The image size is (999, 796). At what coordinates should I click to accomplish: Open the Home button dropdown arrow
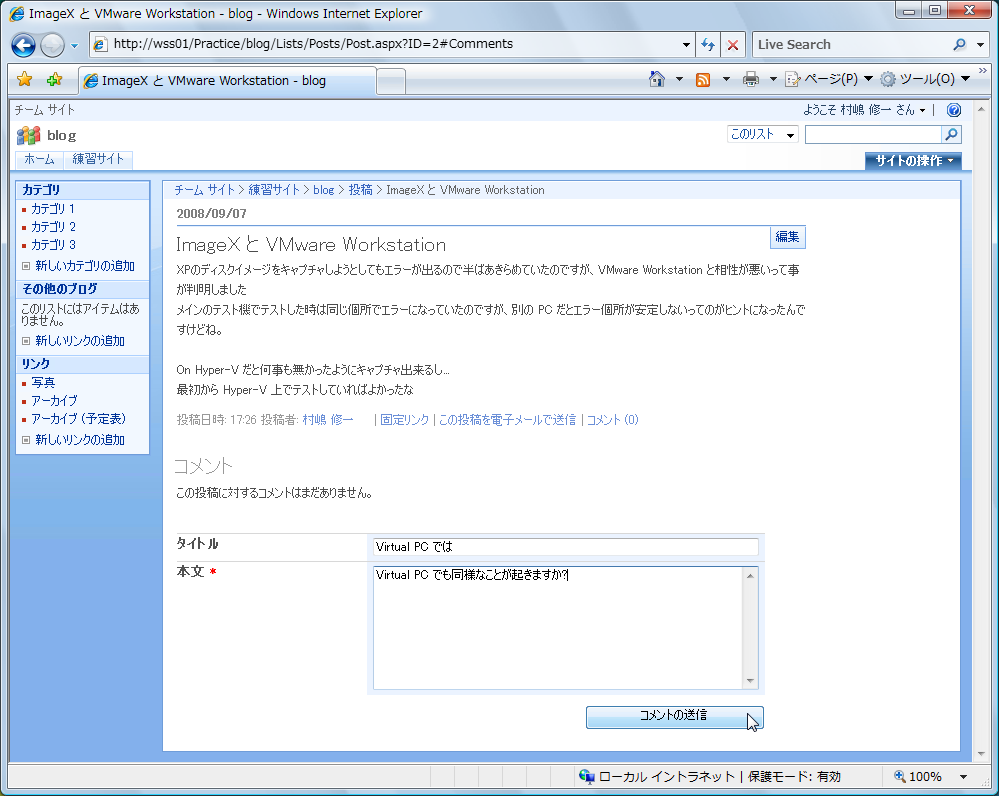[x=679, y=79]
